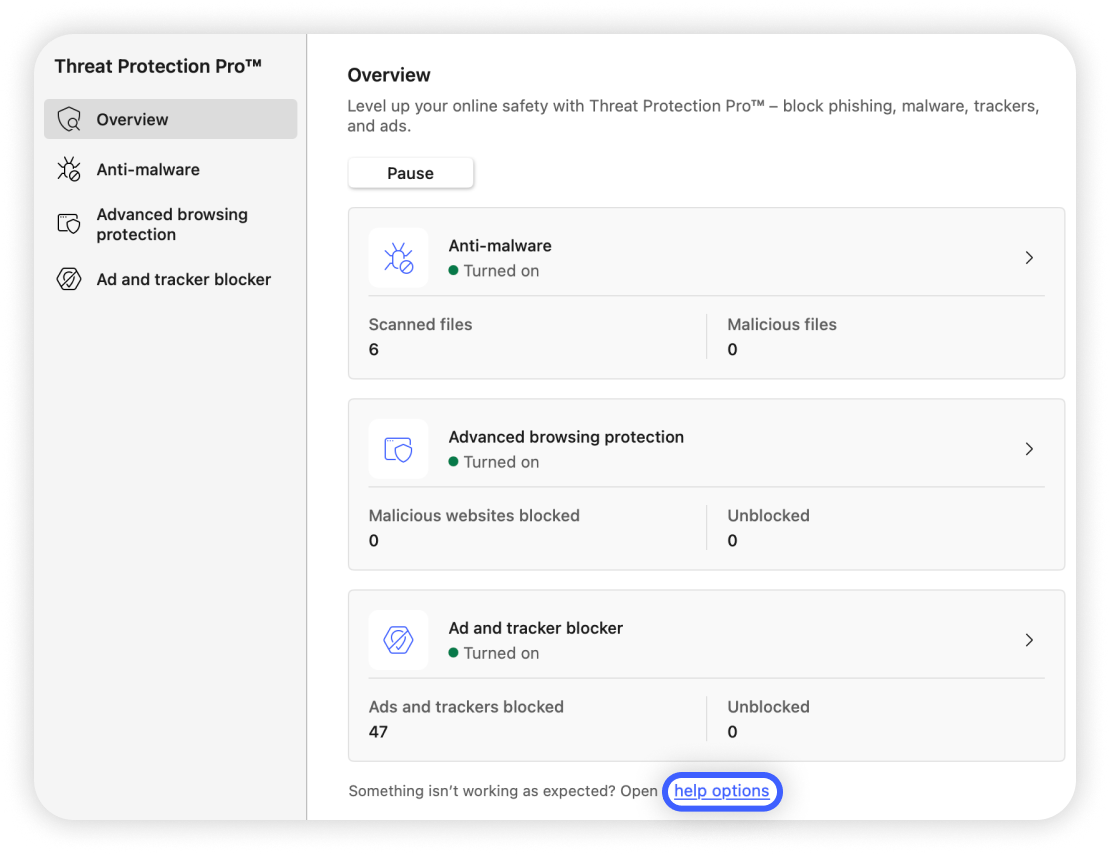The width and height of the screenshot is (1110, 854).
Task: Click the Anti-malware bug icon in sidebar
Action: [69, 170]
